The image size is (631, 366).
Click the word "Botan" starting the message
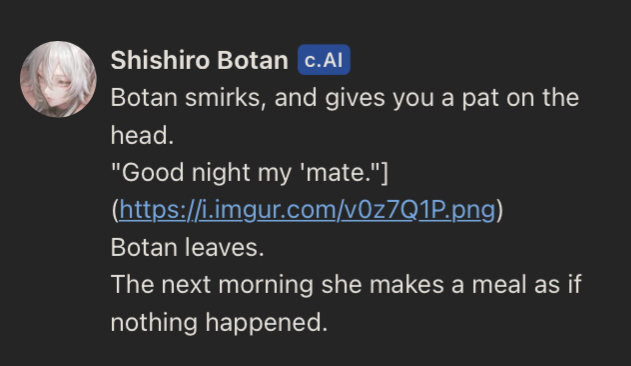[x=144, y=98]
